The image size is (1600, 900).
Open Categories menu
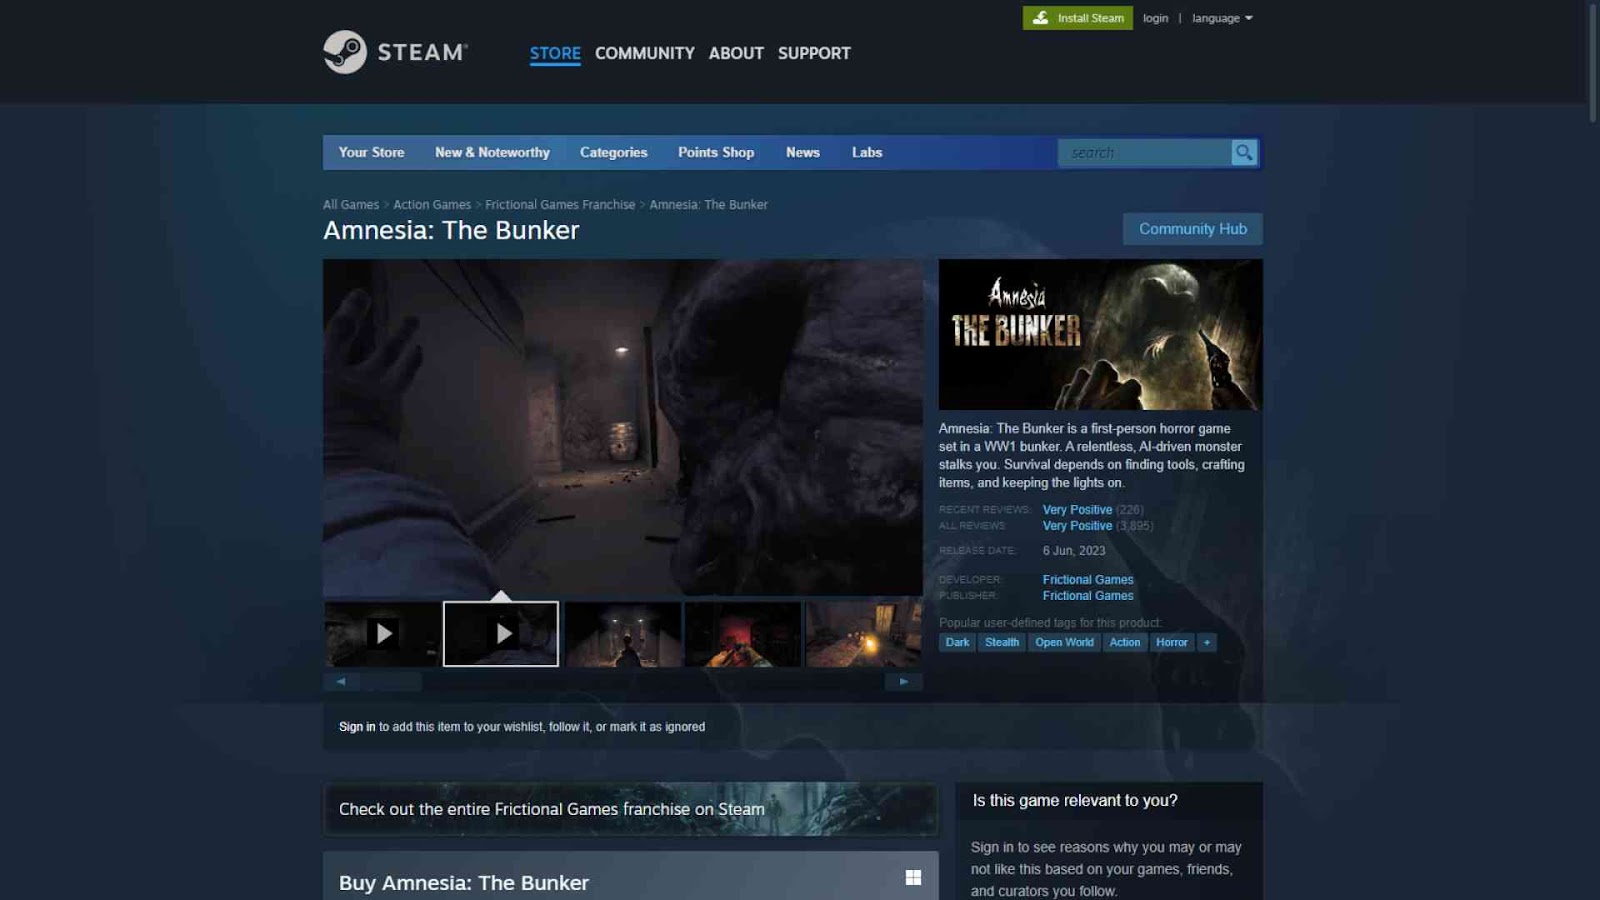tap(613, 152)
